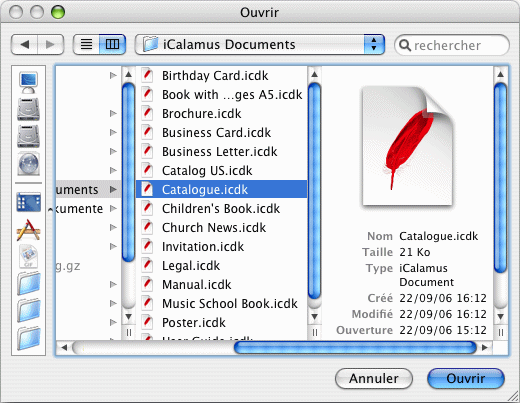The width and height of the screenshot is (520, 403).
Task: Click the forward navigation arrow
Action: [x=50, y=44]
